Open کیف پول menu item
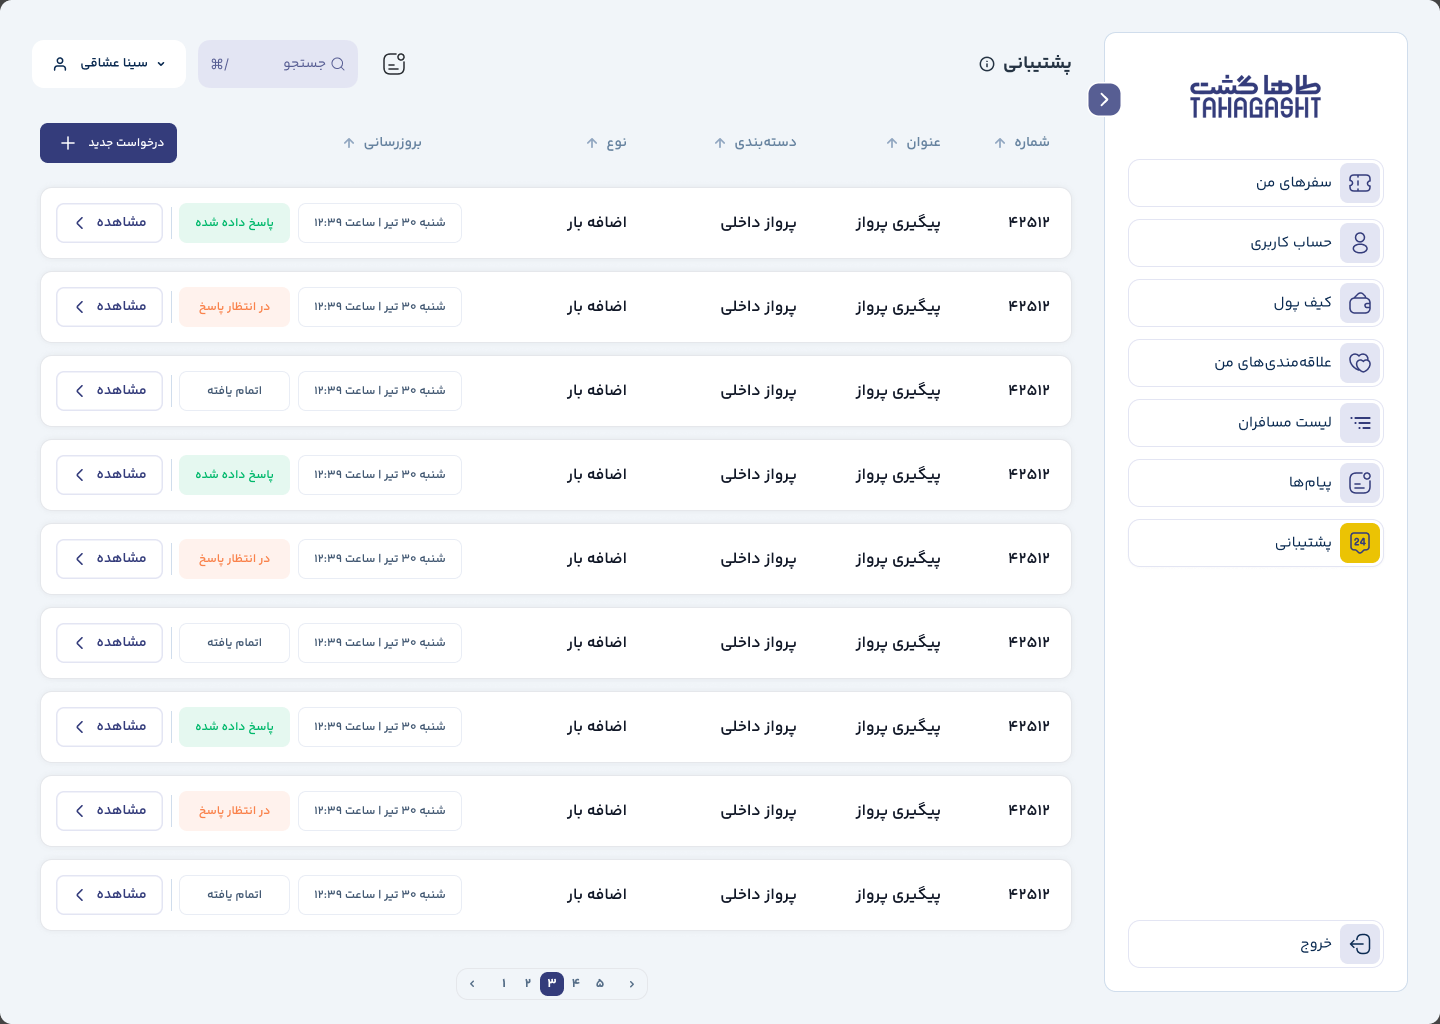 1256,303
